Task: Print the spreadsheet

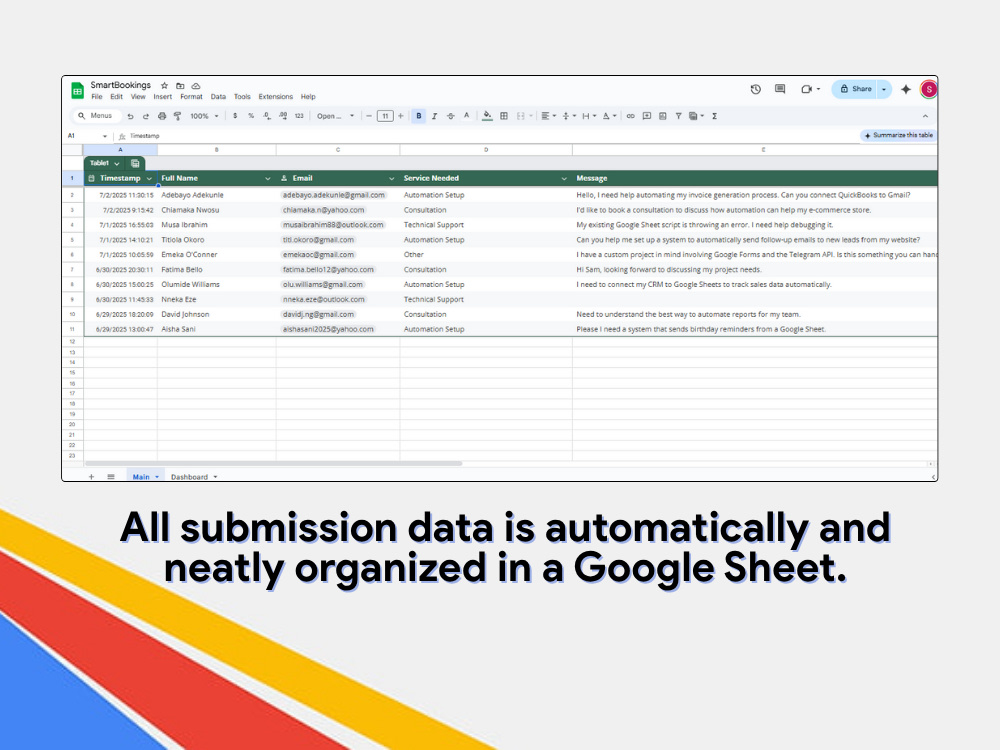Action: point(161,116)
